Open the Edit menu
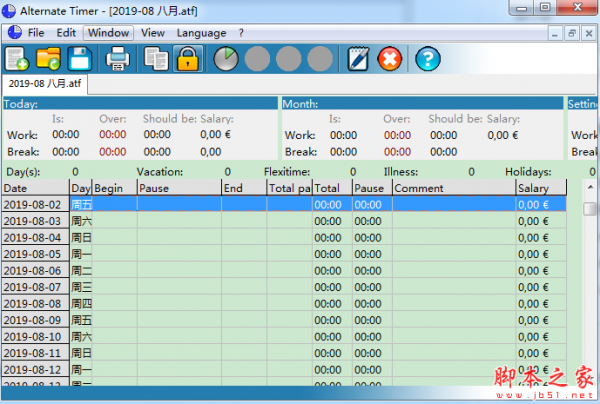This screenshot has height=404, width=600. (x=66, y=33)
